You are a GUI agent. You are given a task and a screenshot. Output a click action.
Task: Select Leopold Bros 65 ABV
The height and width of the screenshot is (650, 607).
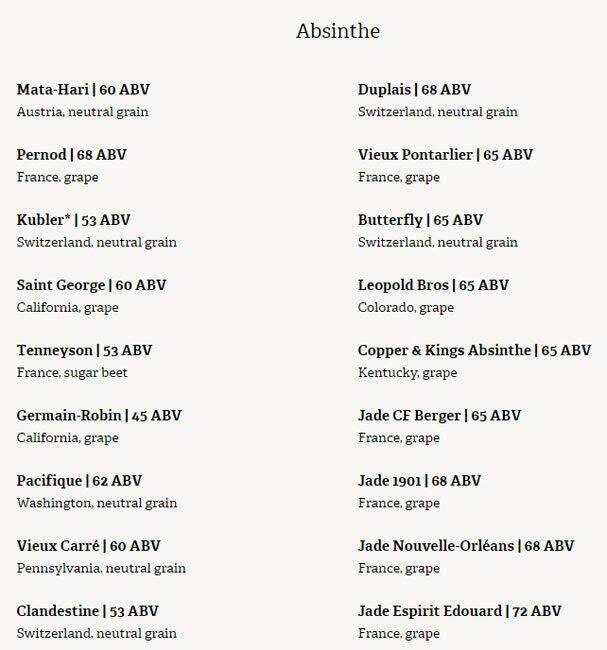click(x=433, y=285)
